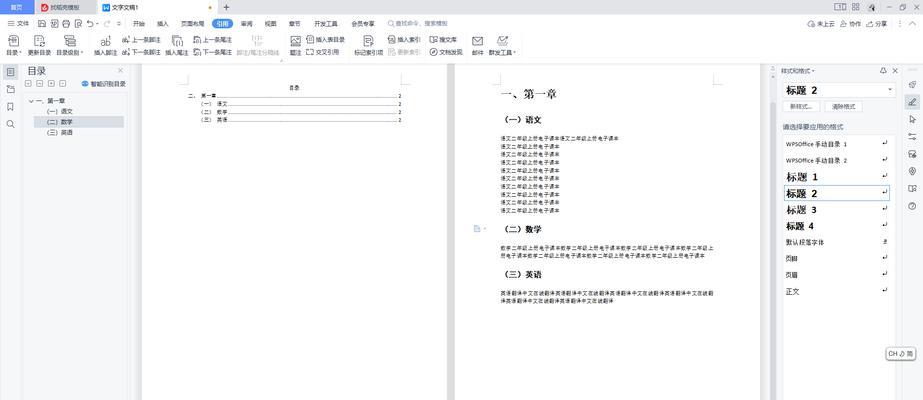Apply the 标题 3 style from list

point(836,209)
